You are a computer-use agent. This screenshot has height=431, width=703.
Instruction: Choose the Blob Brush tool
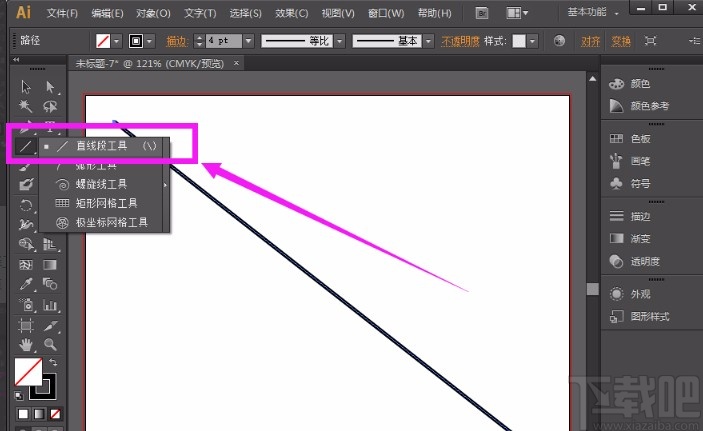[26, 185]
